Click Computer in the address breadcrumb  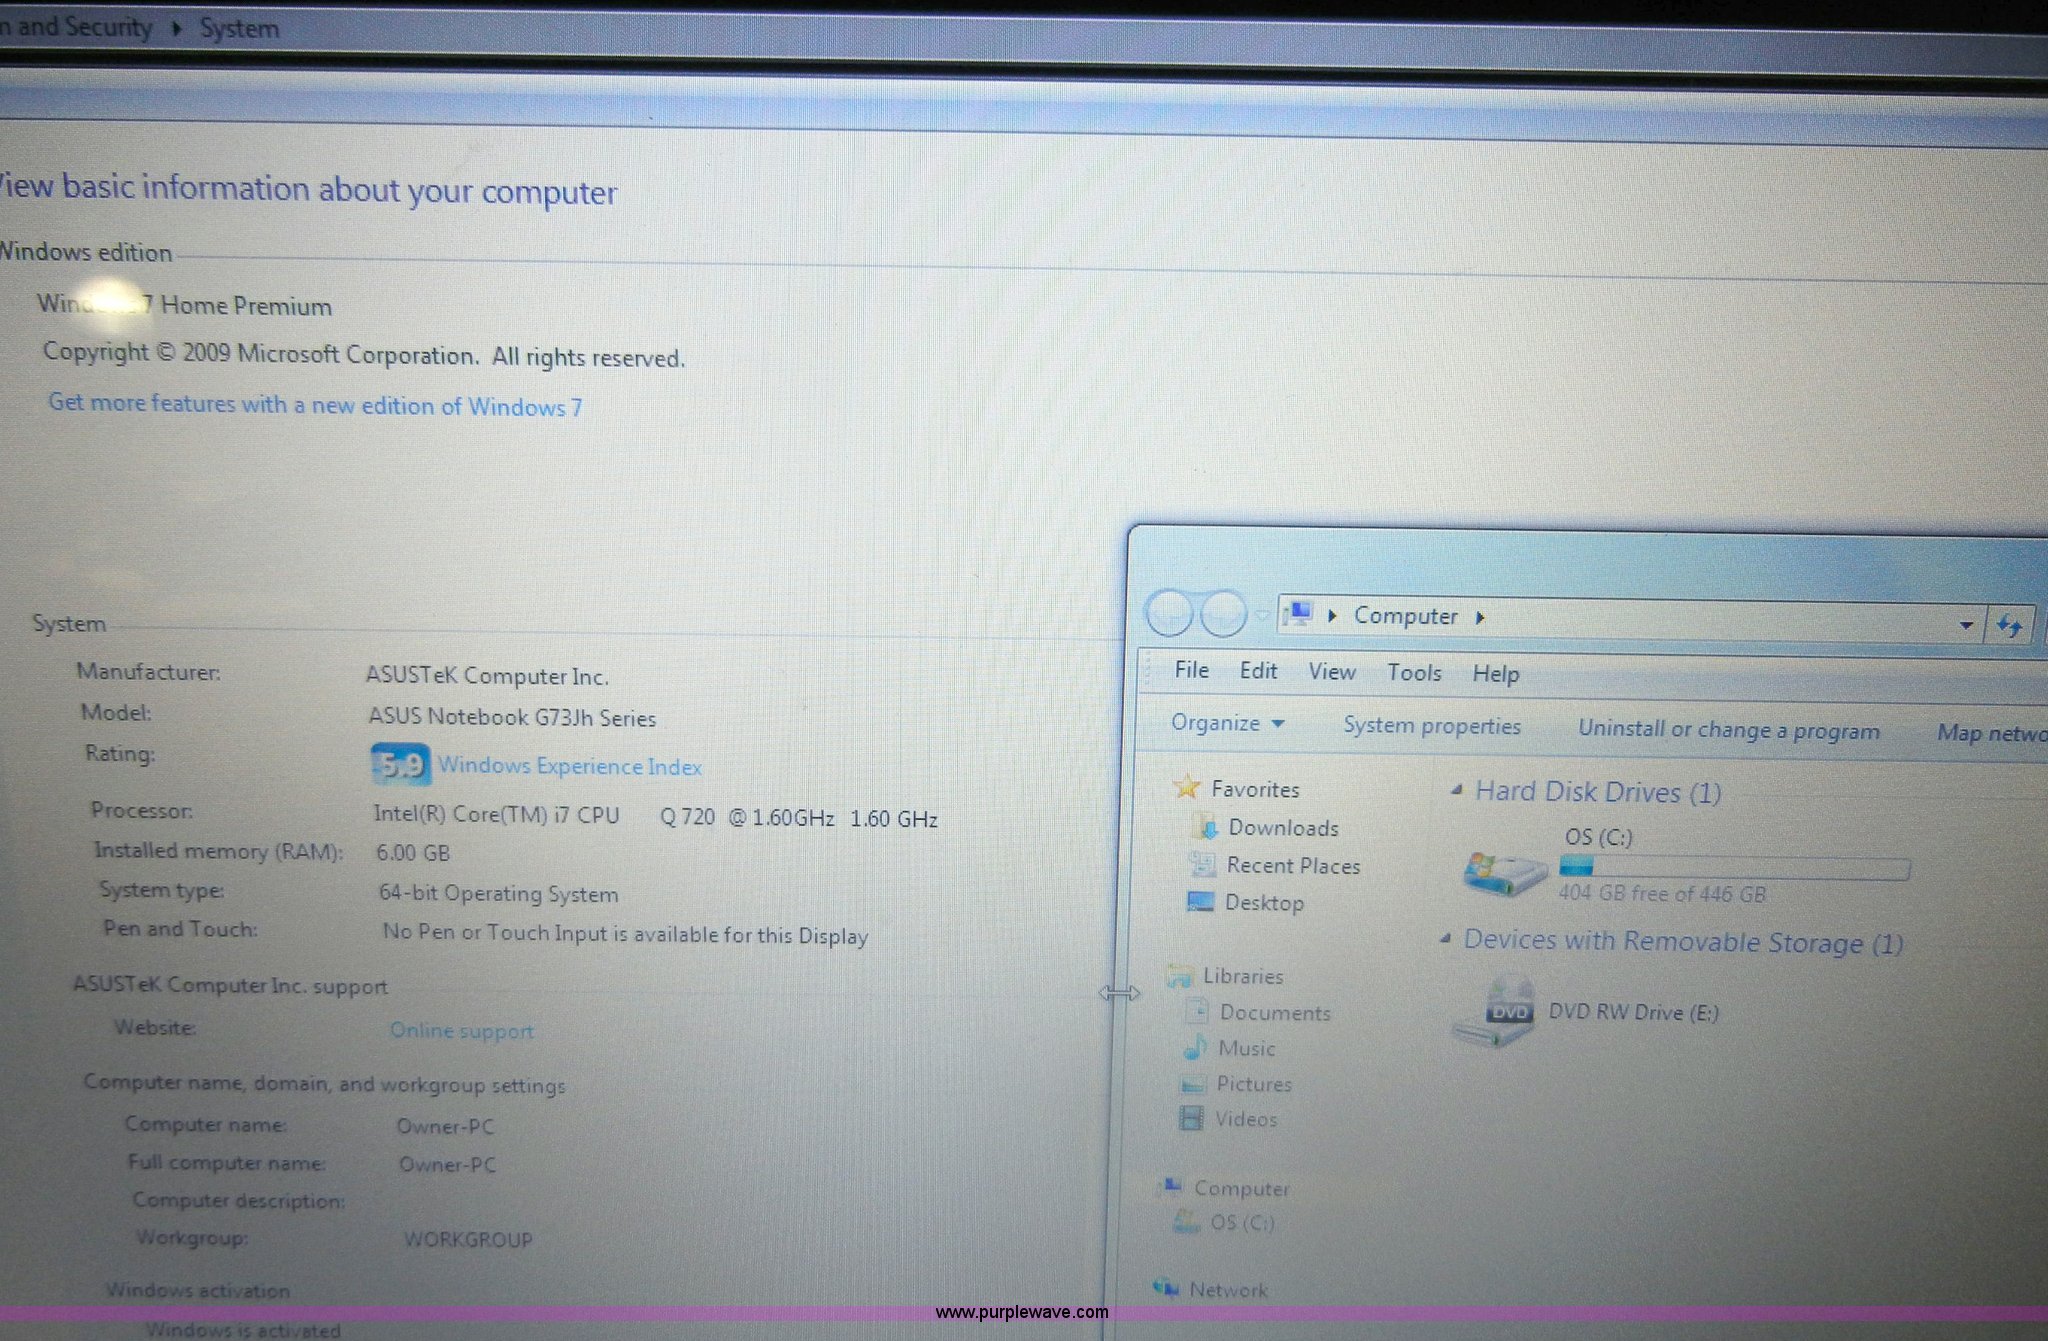(1405, 616)
